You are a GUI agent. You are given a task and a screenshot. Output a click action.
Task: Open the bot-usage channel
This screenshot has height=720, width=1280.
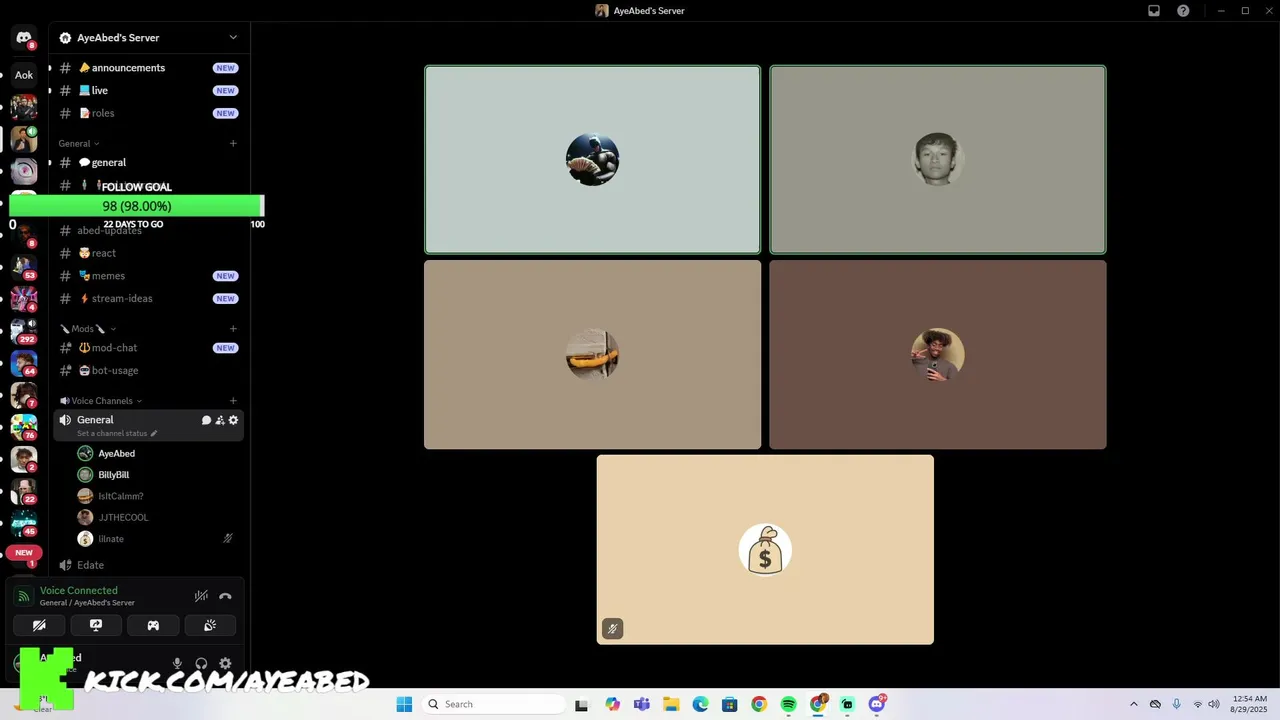point(148,370)
